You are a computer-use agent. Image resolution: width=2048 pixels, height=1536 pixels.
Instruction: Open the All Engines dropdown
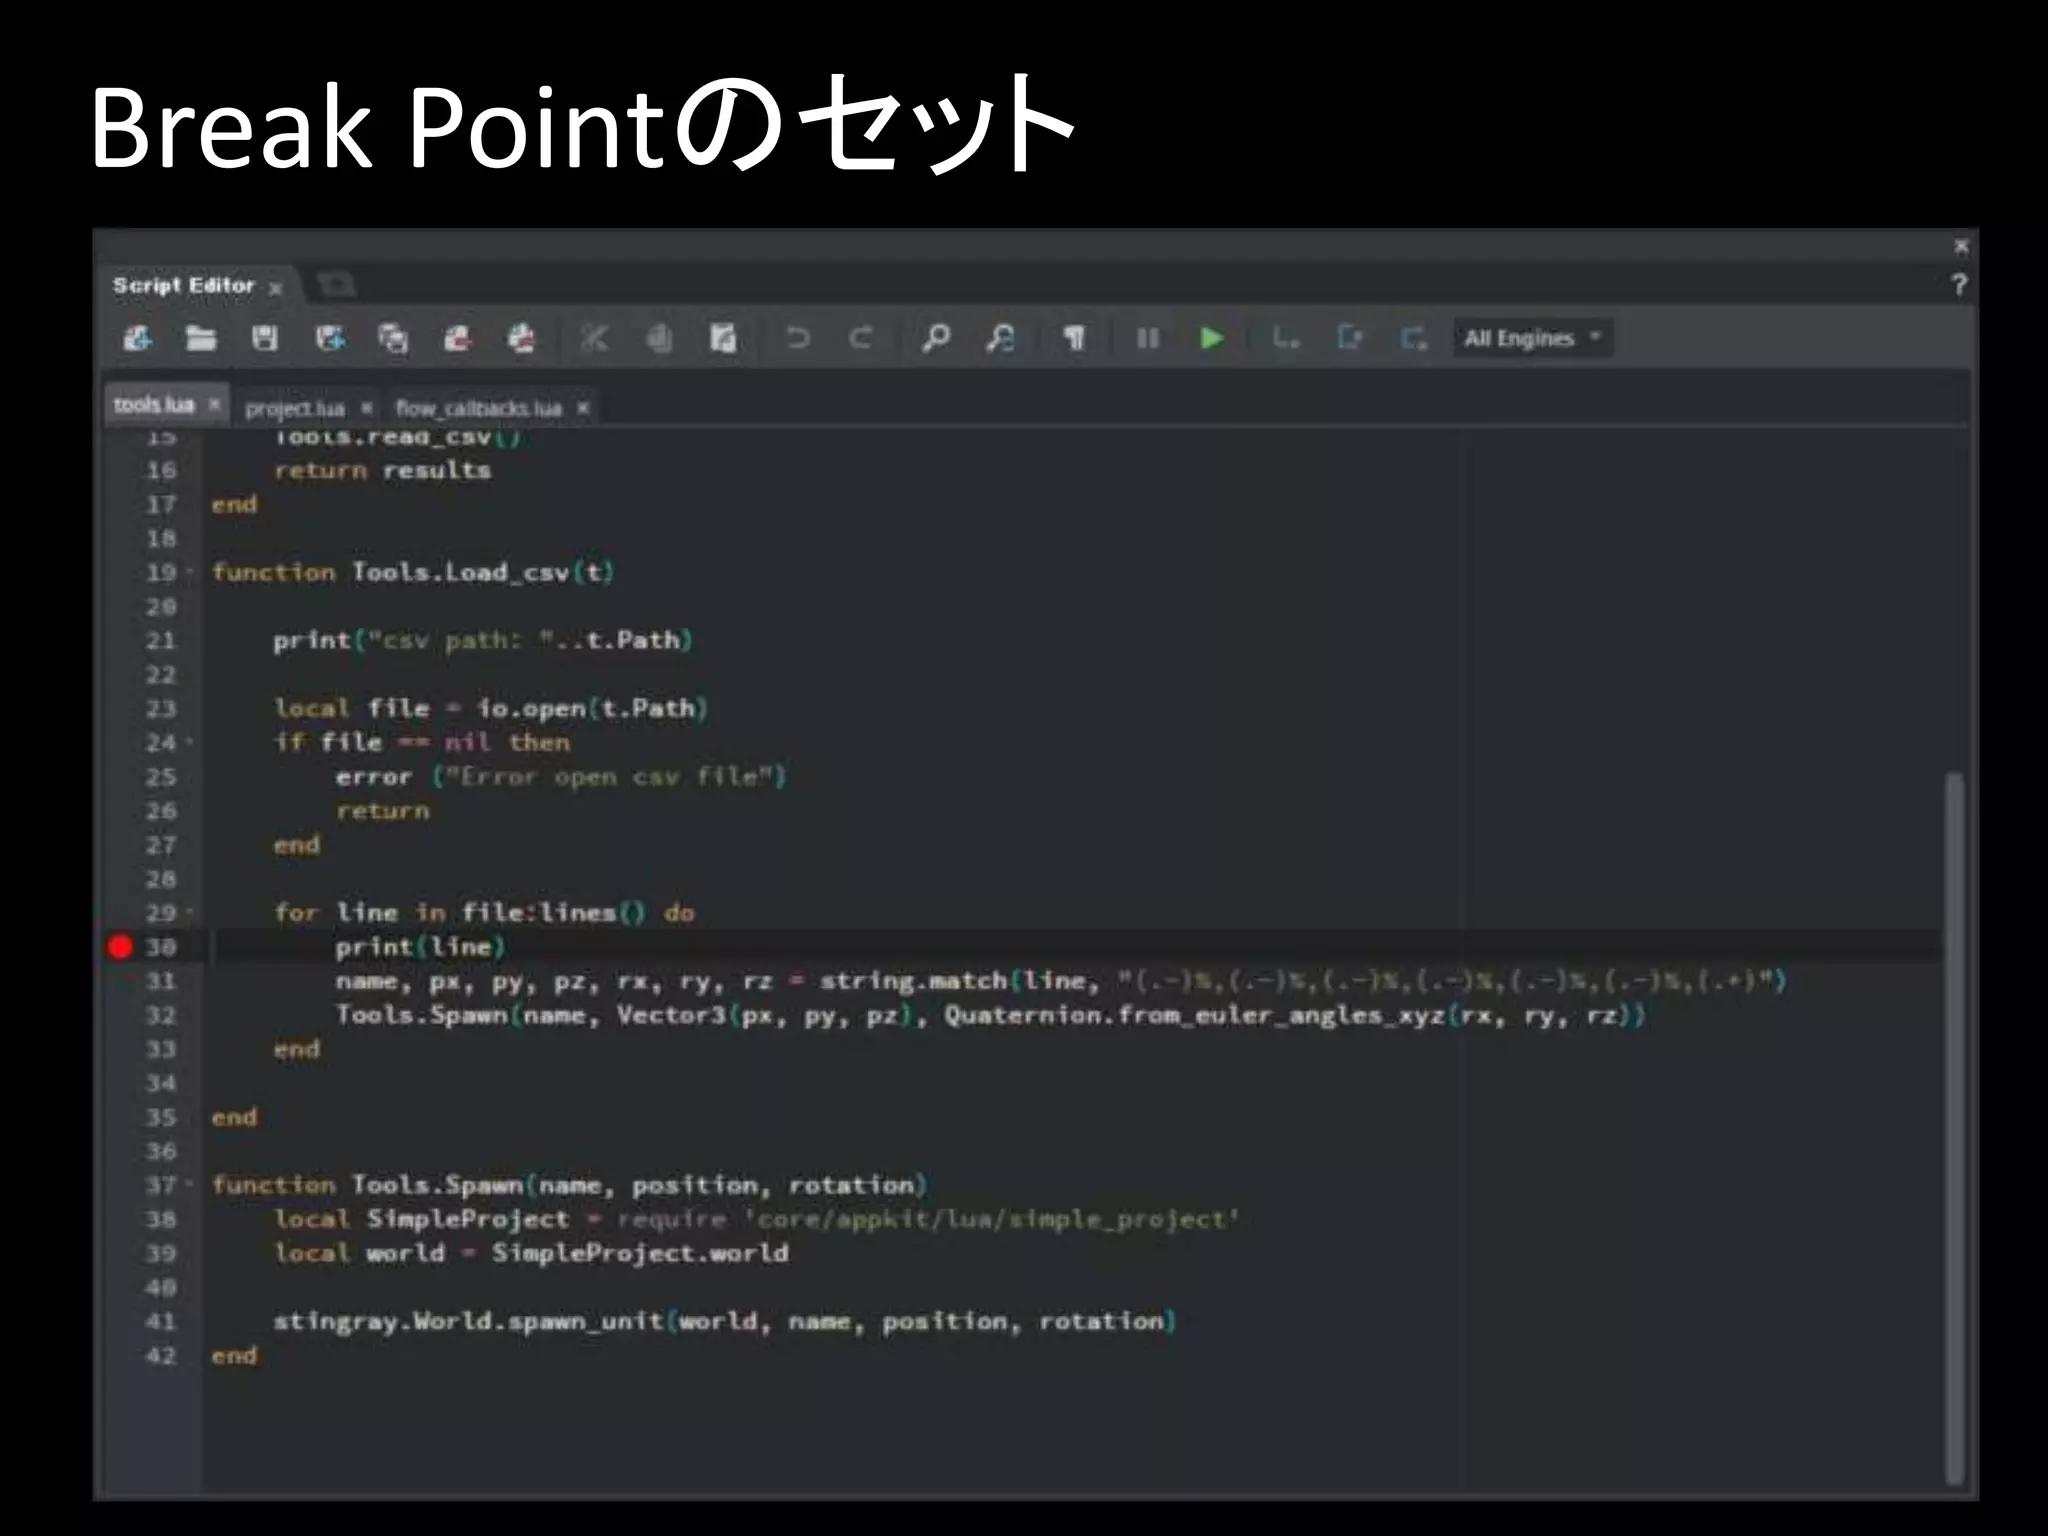coord(1532,338)
